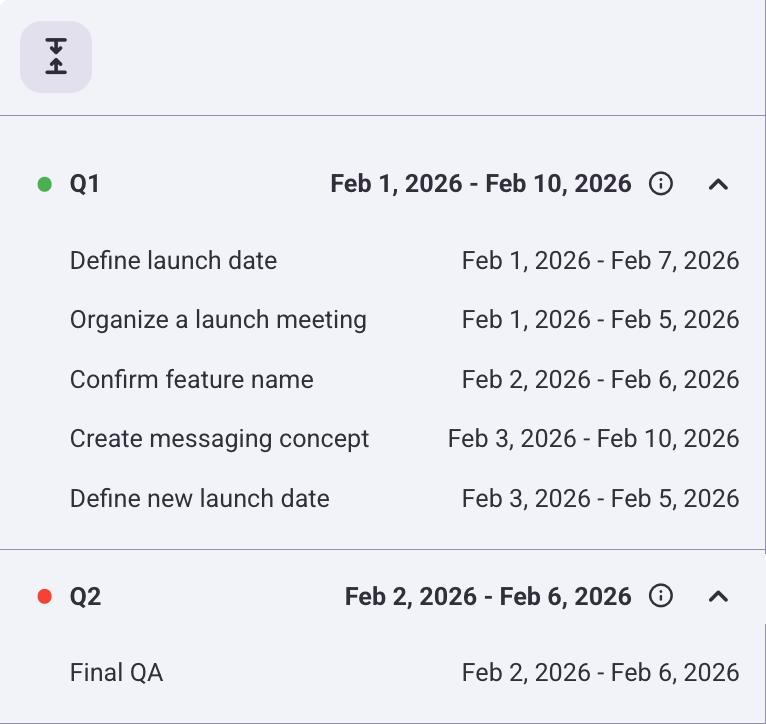The height and width of the screenshot is (724, 766).
Task: Open the Q1 info icon
Action: tap(661, 184)
